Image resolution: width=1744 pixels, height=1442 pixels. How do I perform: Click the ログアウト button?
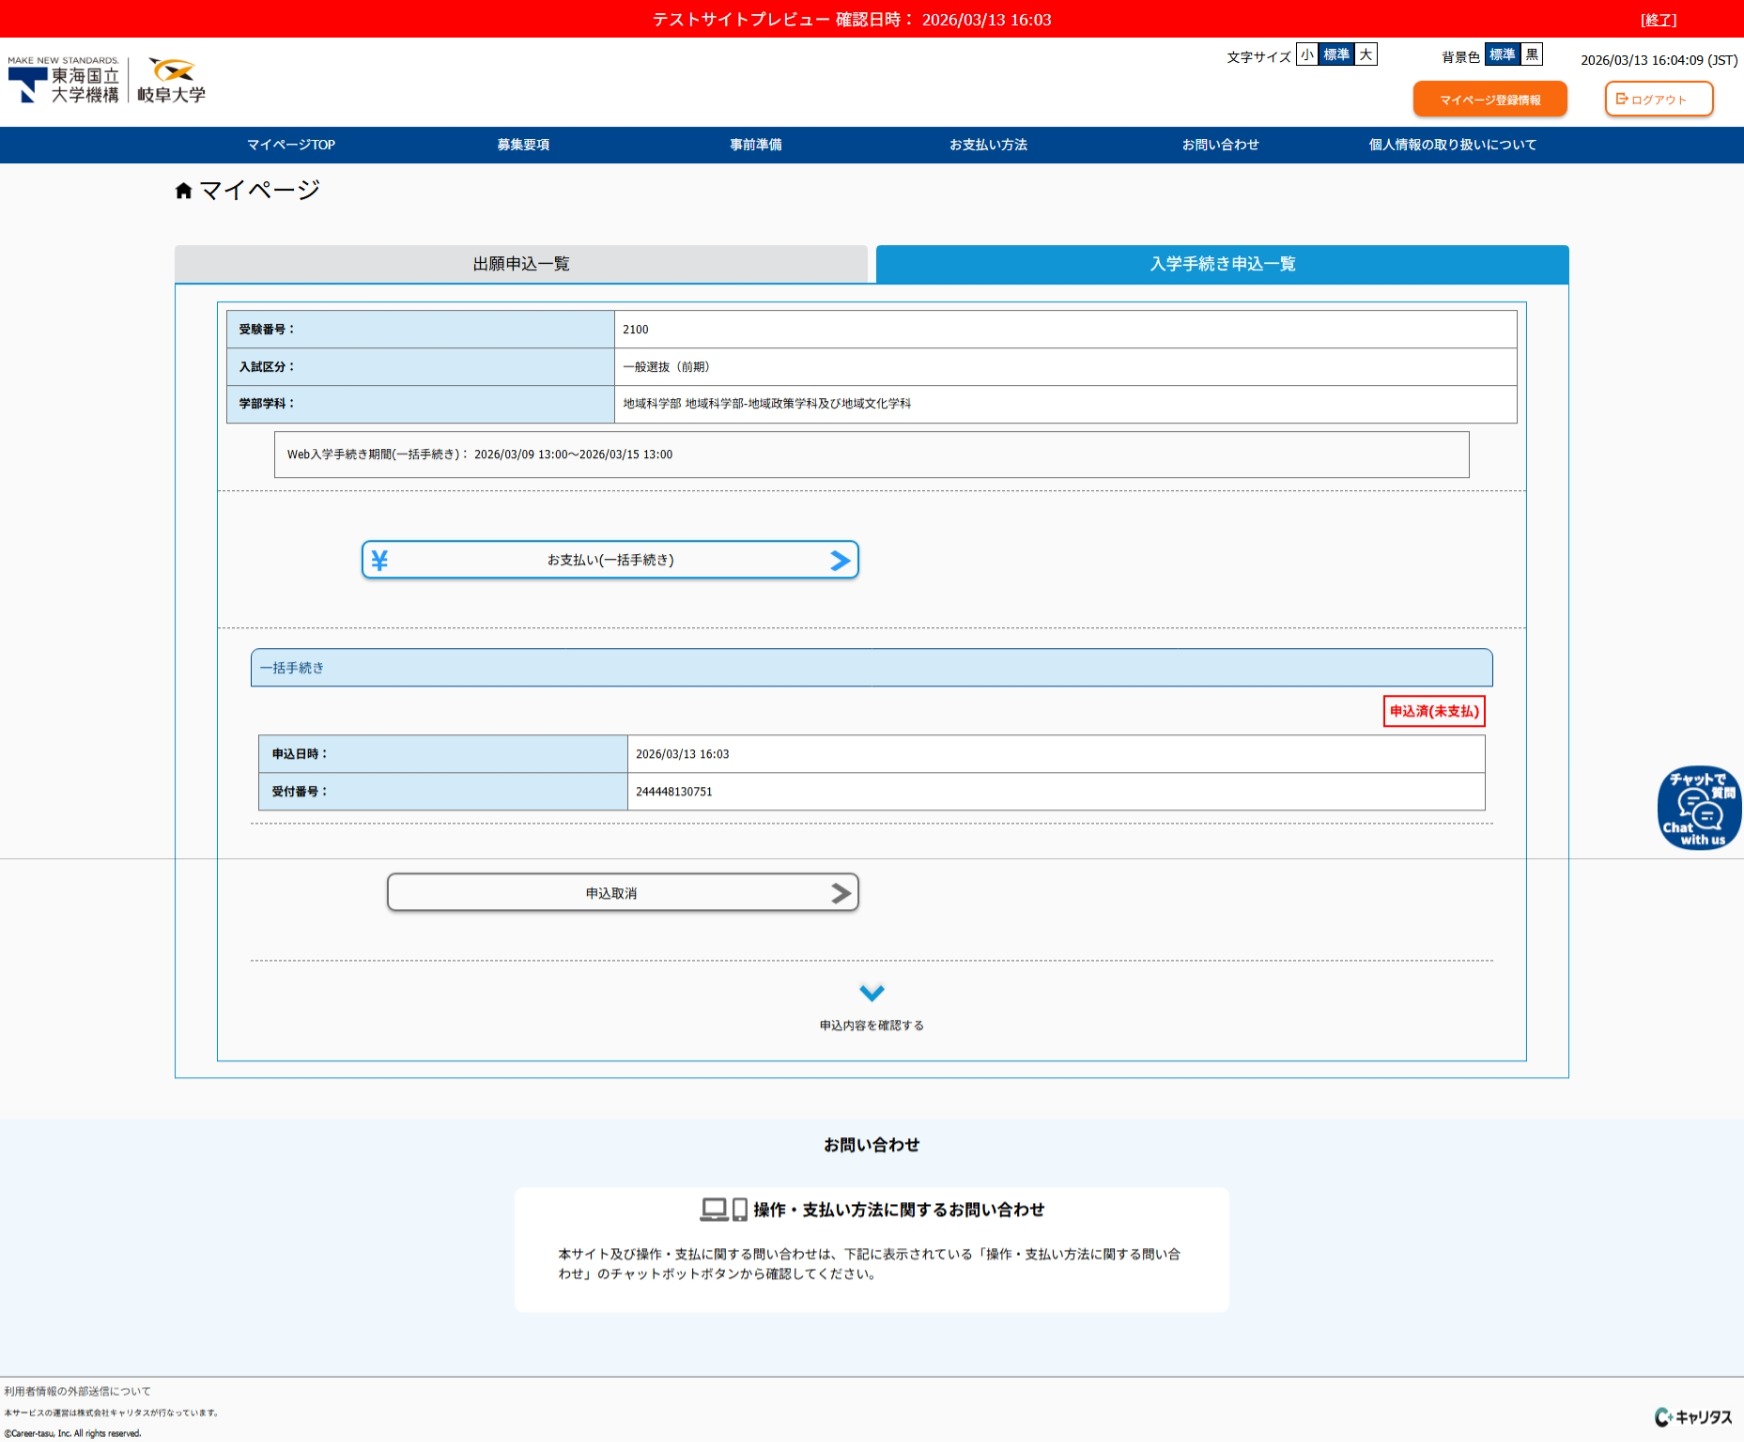coord(1659,99)
